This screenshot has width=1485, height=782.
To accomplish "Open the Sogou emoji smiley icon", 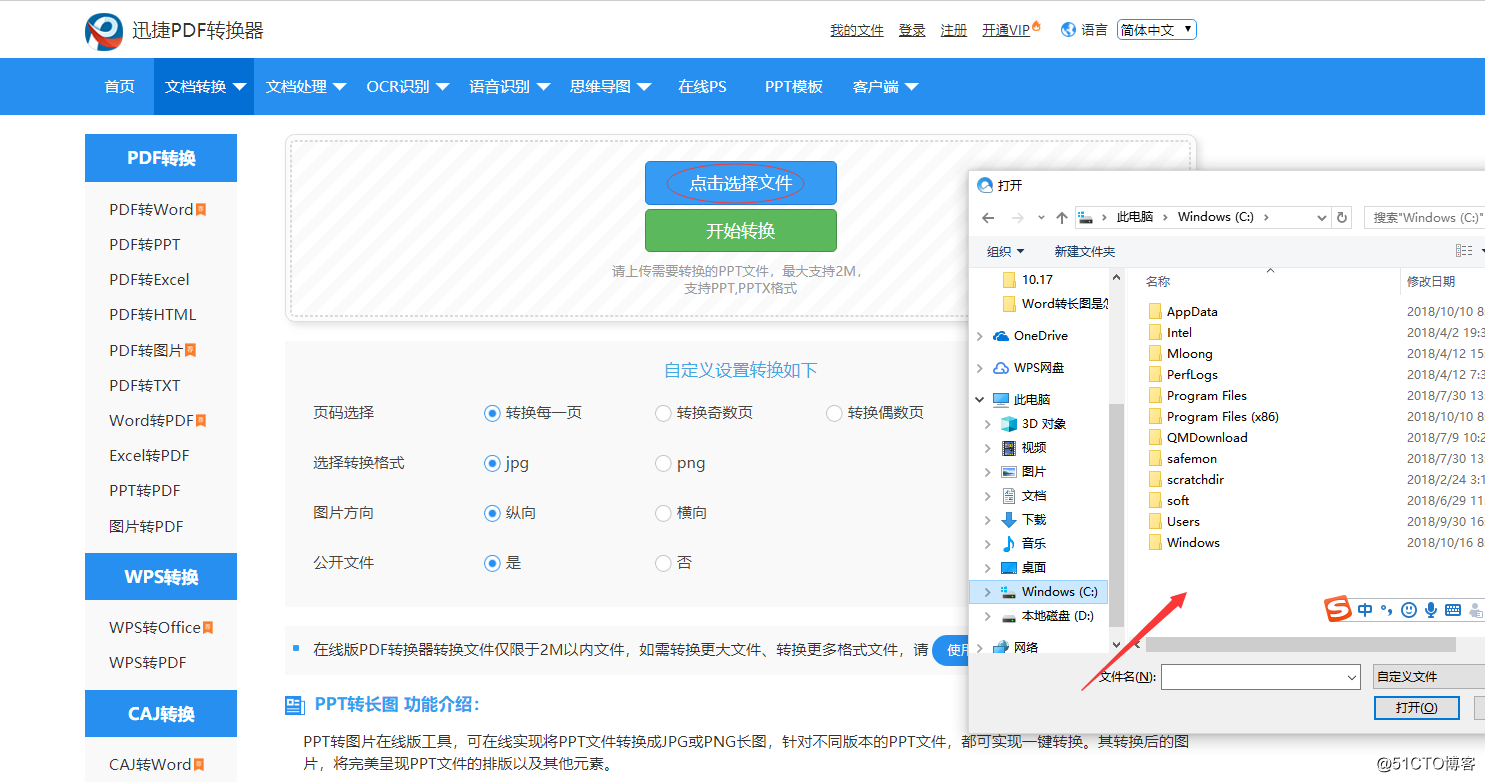I will (x=1409, y=610).
